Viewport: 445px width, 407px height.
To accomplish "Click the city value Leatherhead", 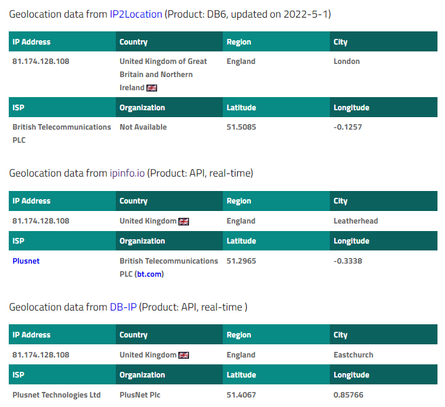I will pos(356,221).
